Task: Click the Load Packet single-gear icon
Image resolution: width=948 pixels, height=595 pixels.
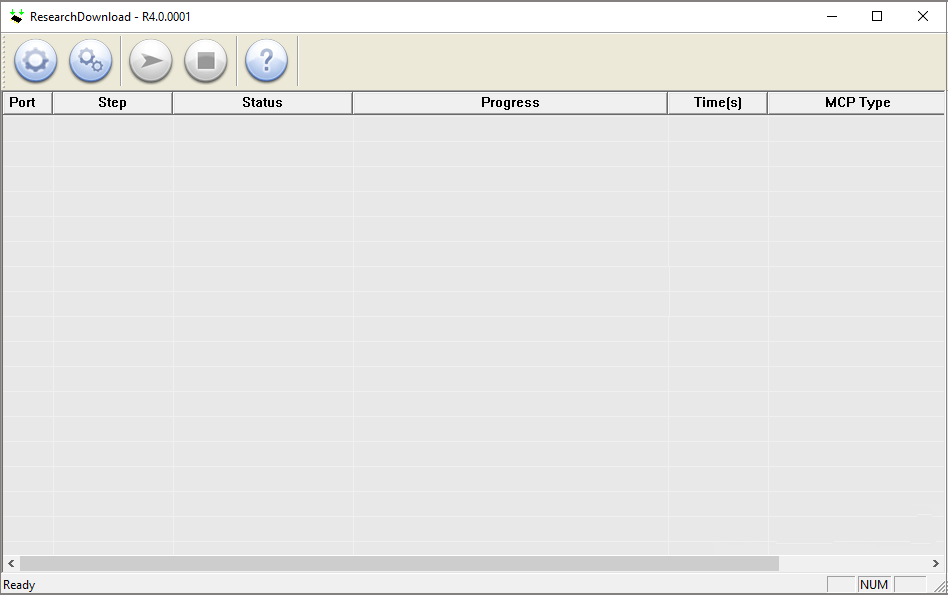Action: coord(36,60)
